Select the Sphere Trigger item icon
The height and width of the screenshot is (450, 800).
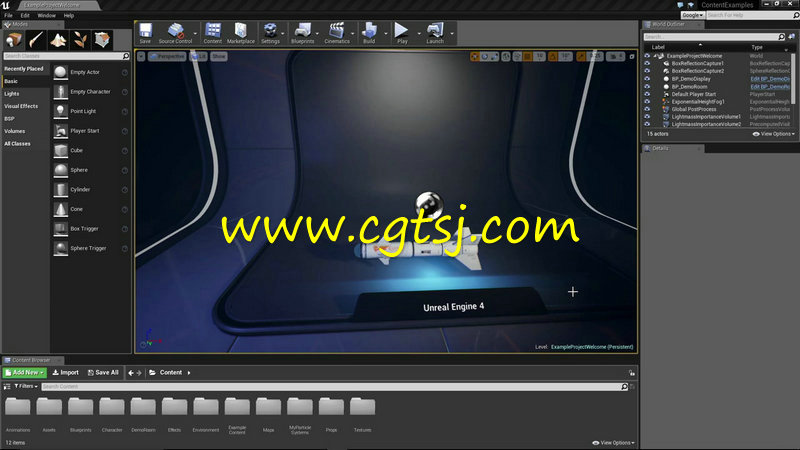tap(61, 248)
